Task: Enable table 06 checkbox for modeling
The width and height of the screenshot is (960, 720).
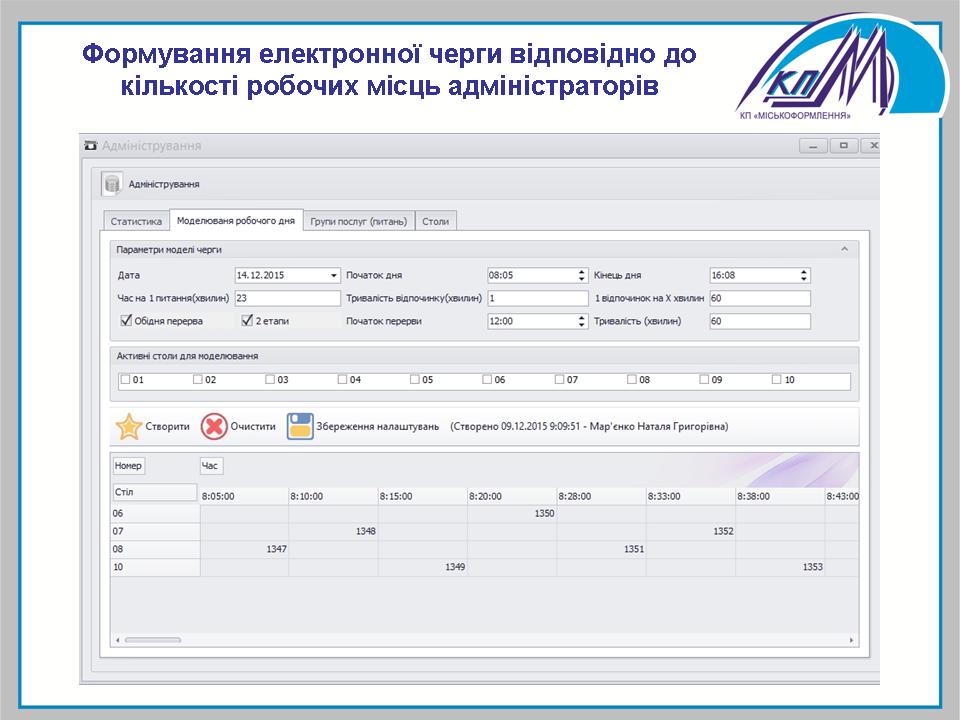Action: (x=487, y=380)
